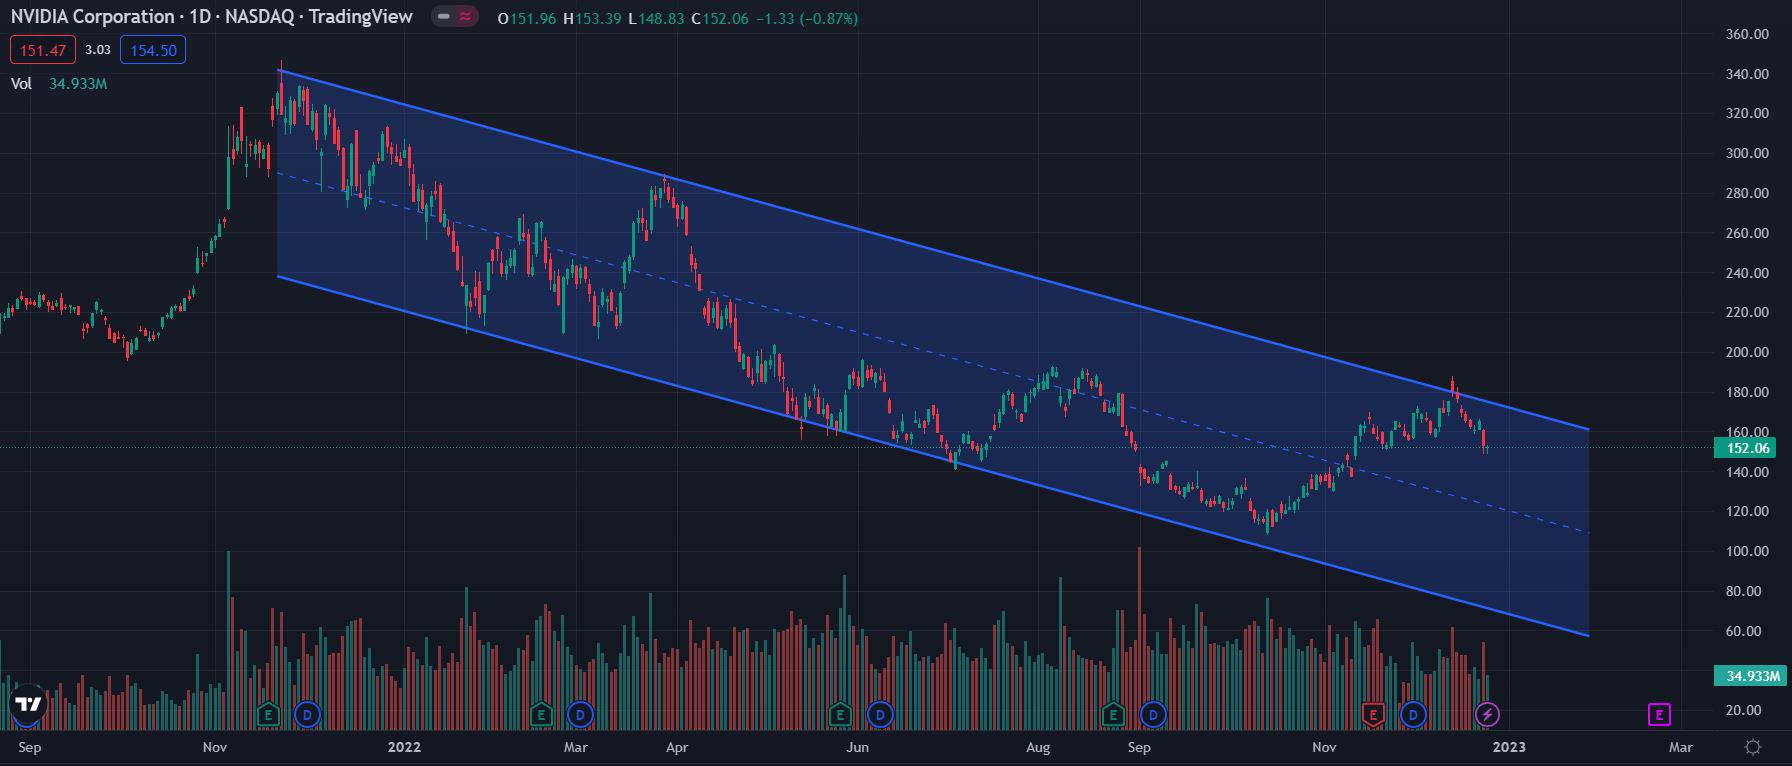Open the dividend D marker beside red E

coord(1413,714)
